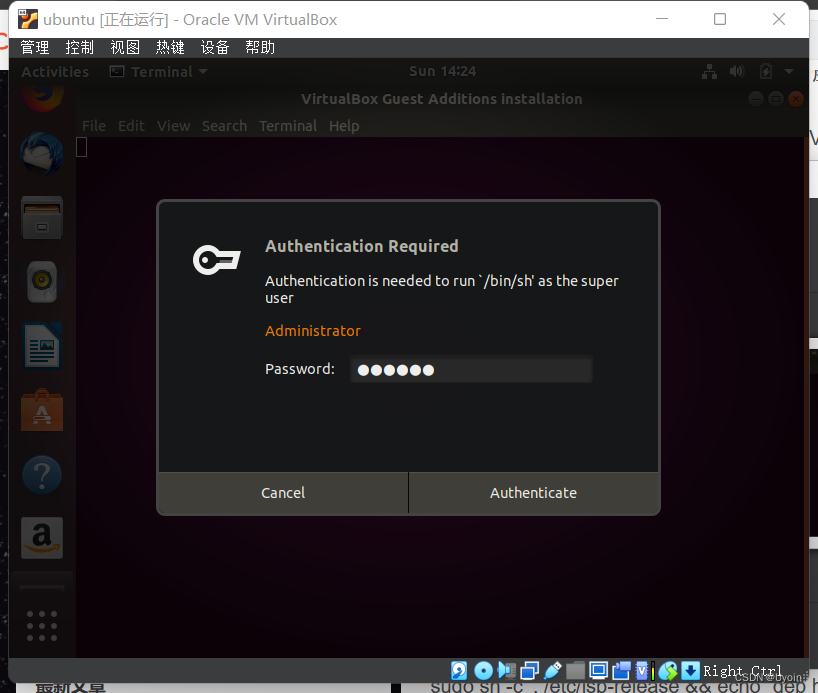Click the hard disk activity status icon

pos(459,671)
